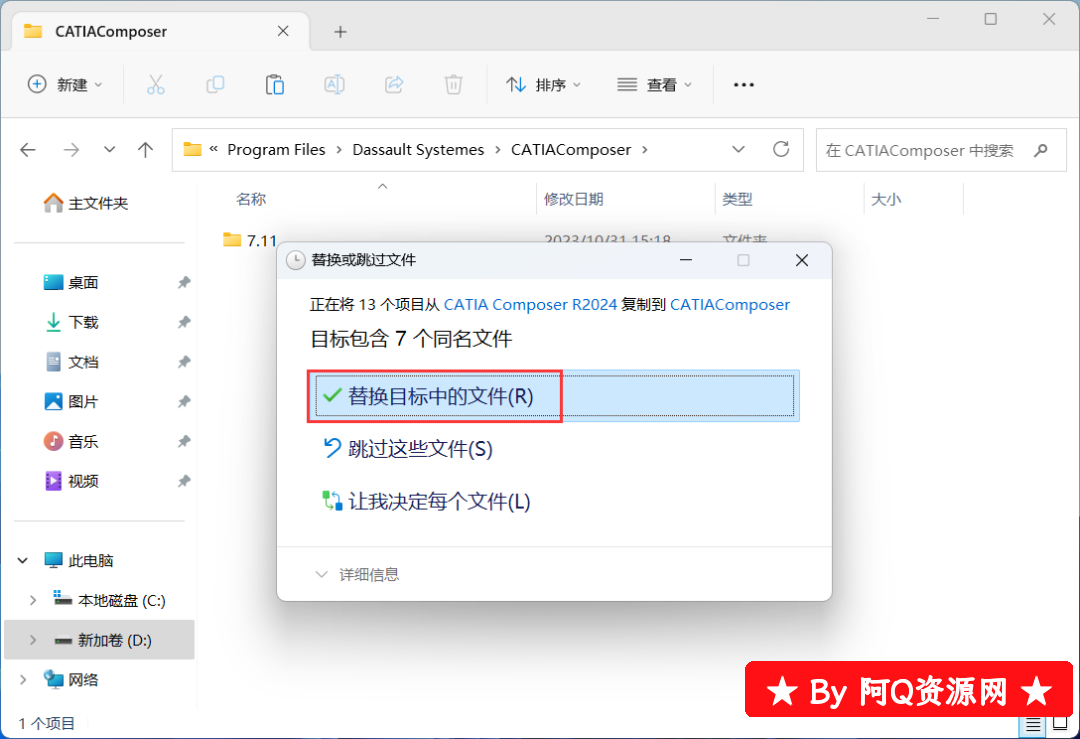This screenshot has height=739, width=1080.
Task: Go up one folder level
Action: point(145,149)
